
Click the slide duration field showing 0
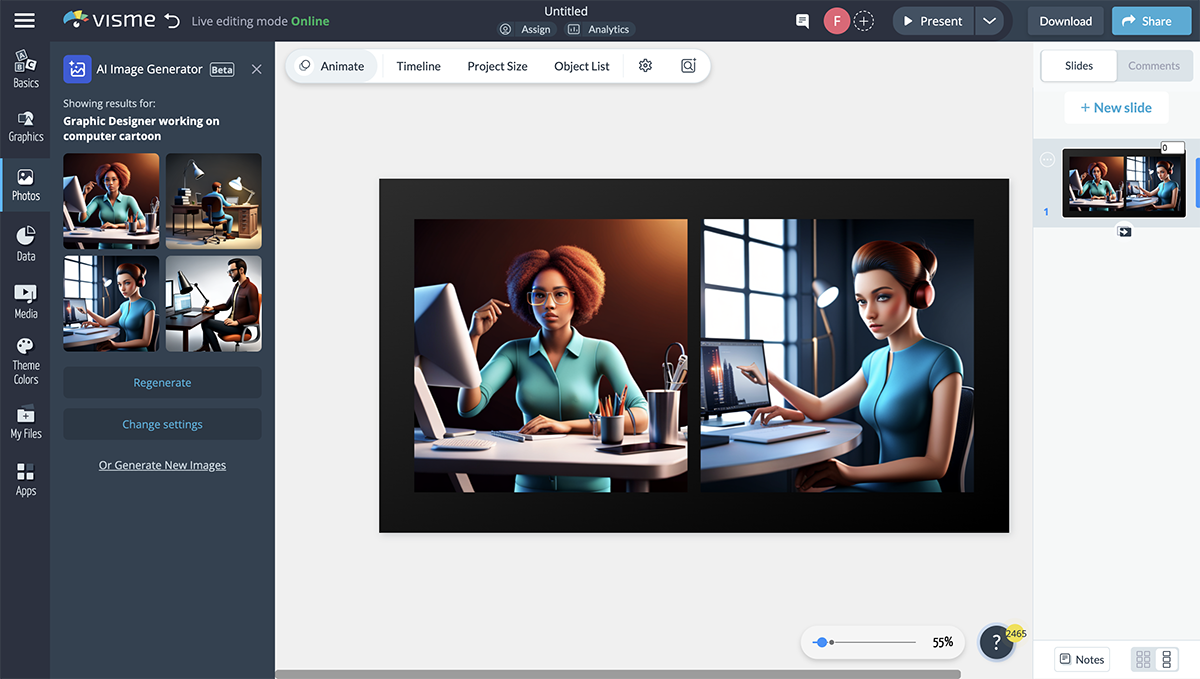(1172, 148)
